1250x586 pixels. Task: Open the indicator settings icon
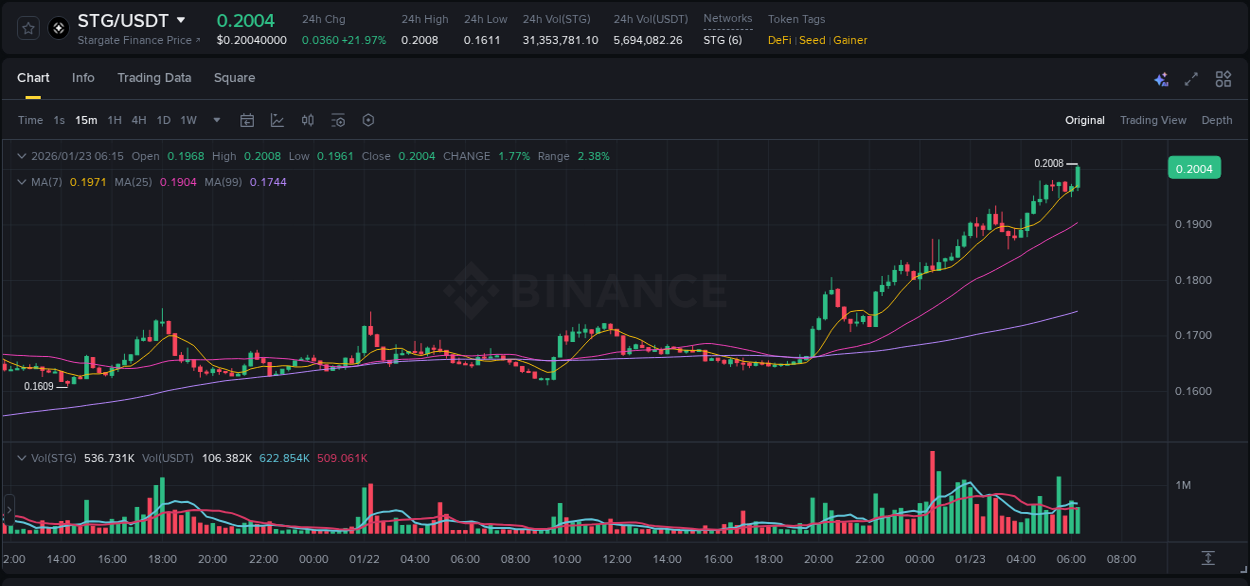[338, 120]
